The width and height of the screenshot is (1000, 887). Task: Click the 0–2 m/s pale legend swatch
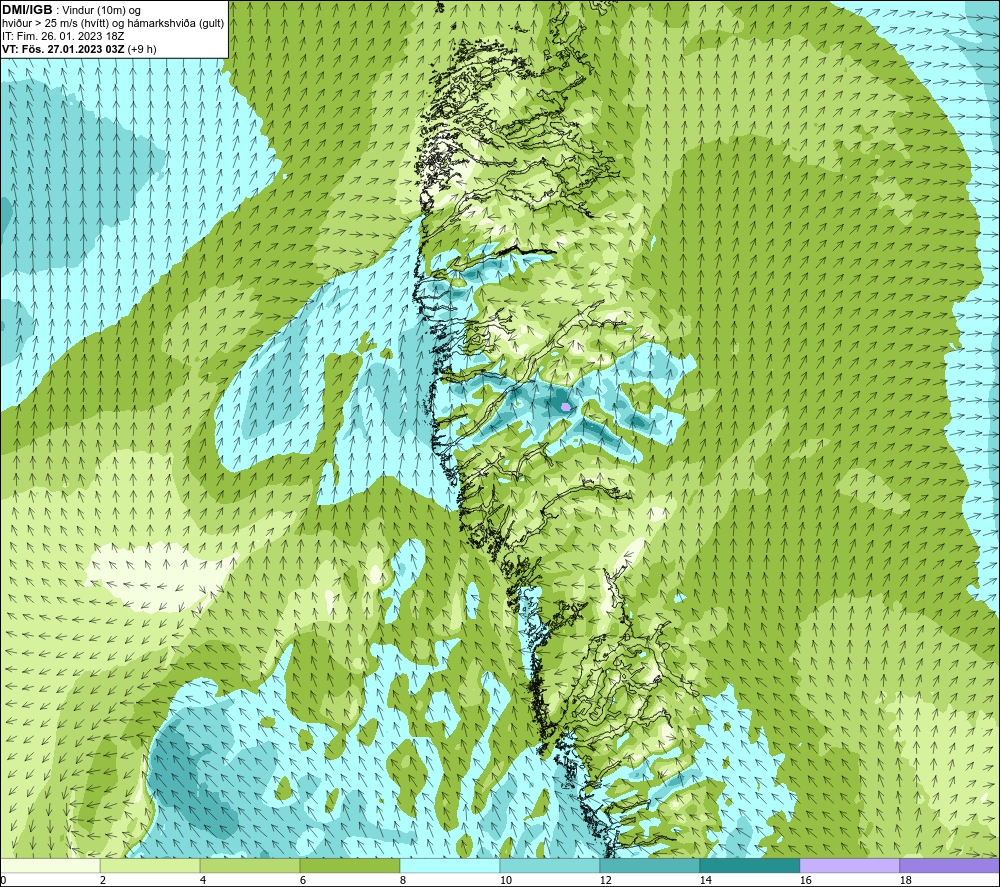[x=50, y=866]
